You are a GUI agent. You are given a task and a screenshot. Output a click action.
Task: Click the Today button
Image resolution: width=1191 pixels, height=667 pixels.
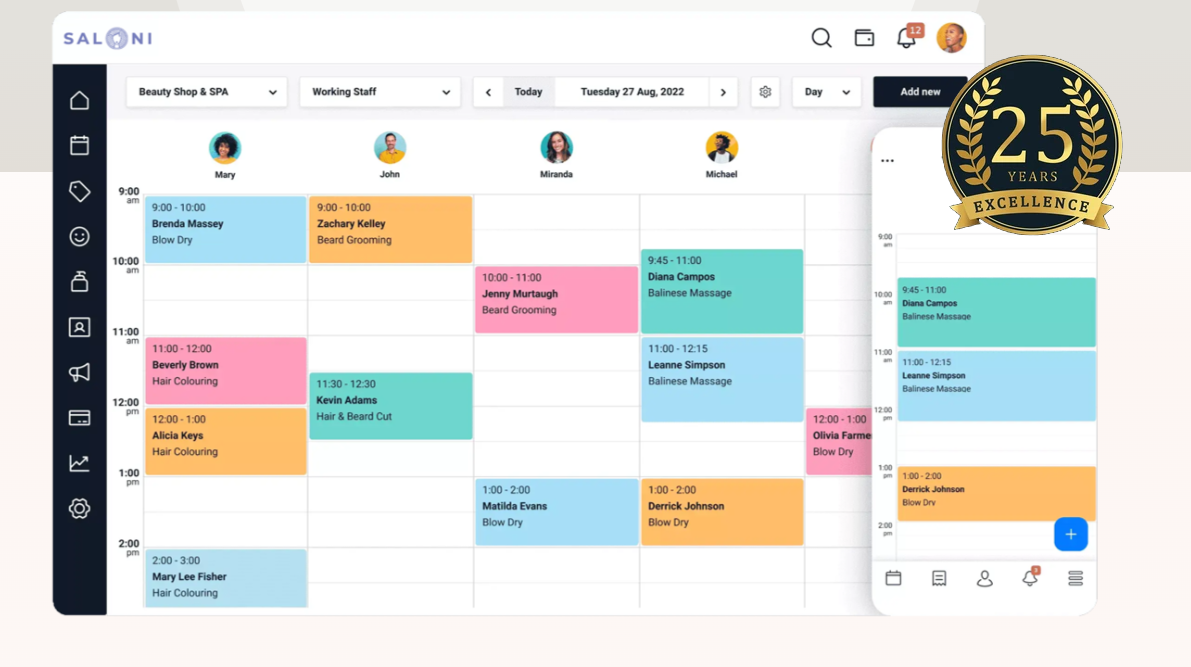528,92
